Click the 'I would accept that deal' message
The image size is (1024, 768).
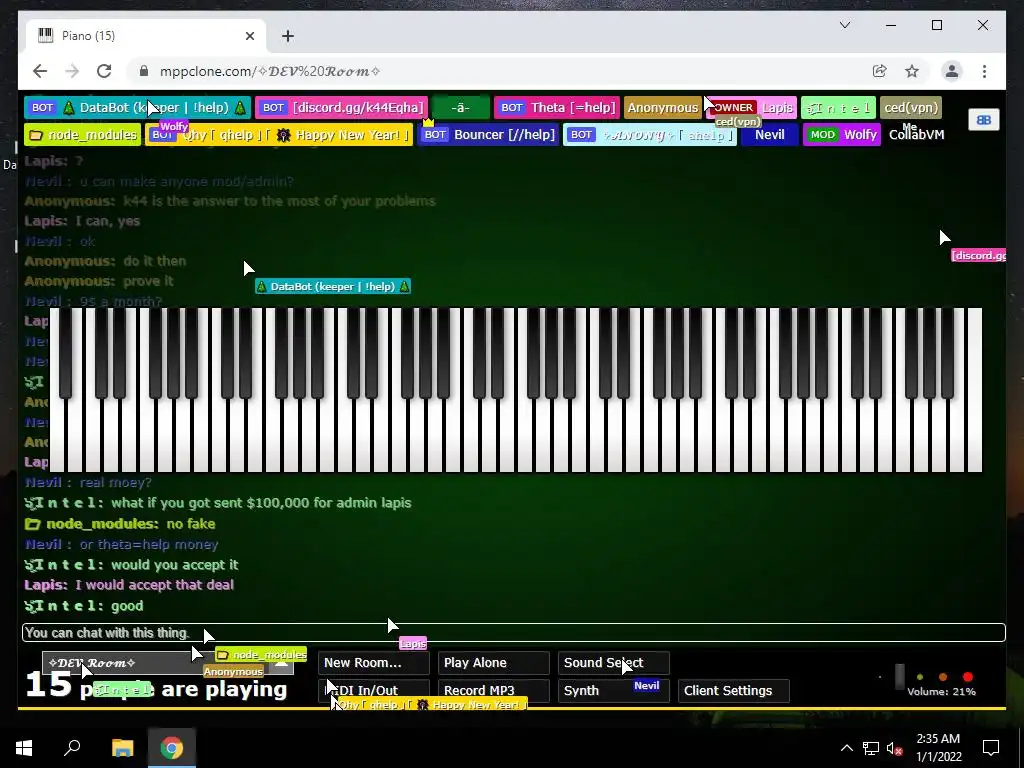154,585
